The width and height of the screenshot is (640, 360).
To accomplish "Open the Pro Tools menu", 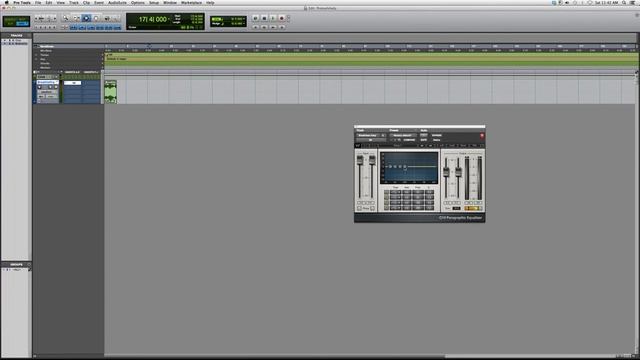I will pyautogui.click(x=22, y=2).
